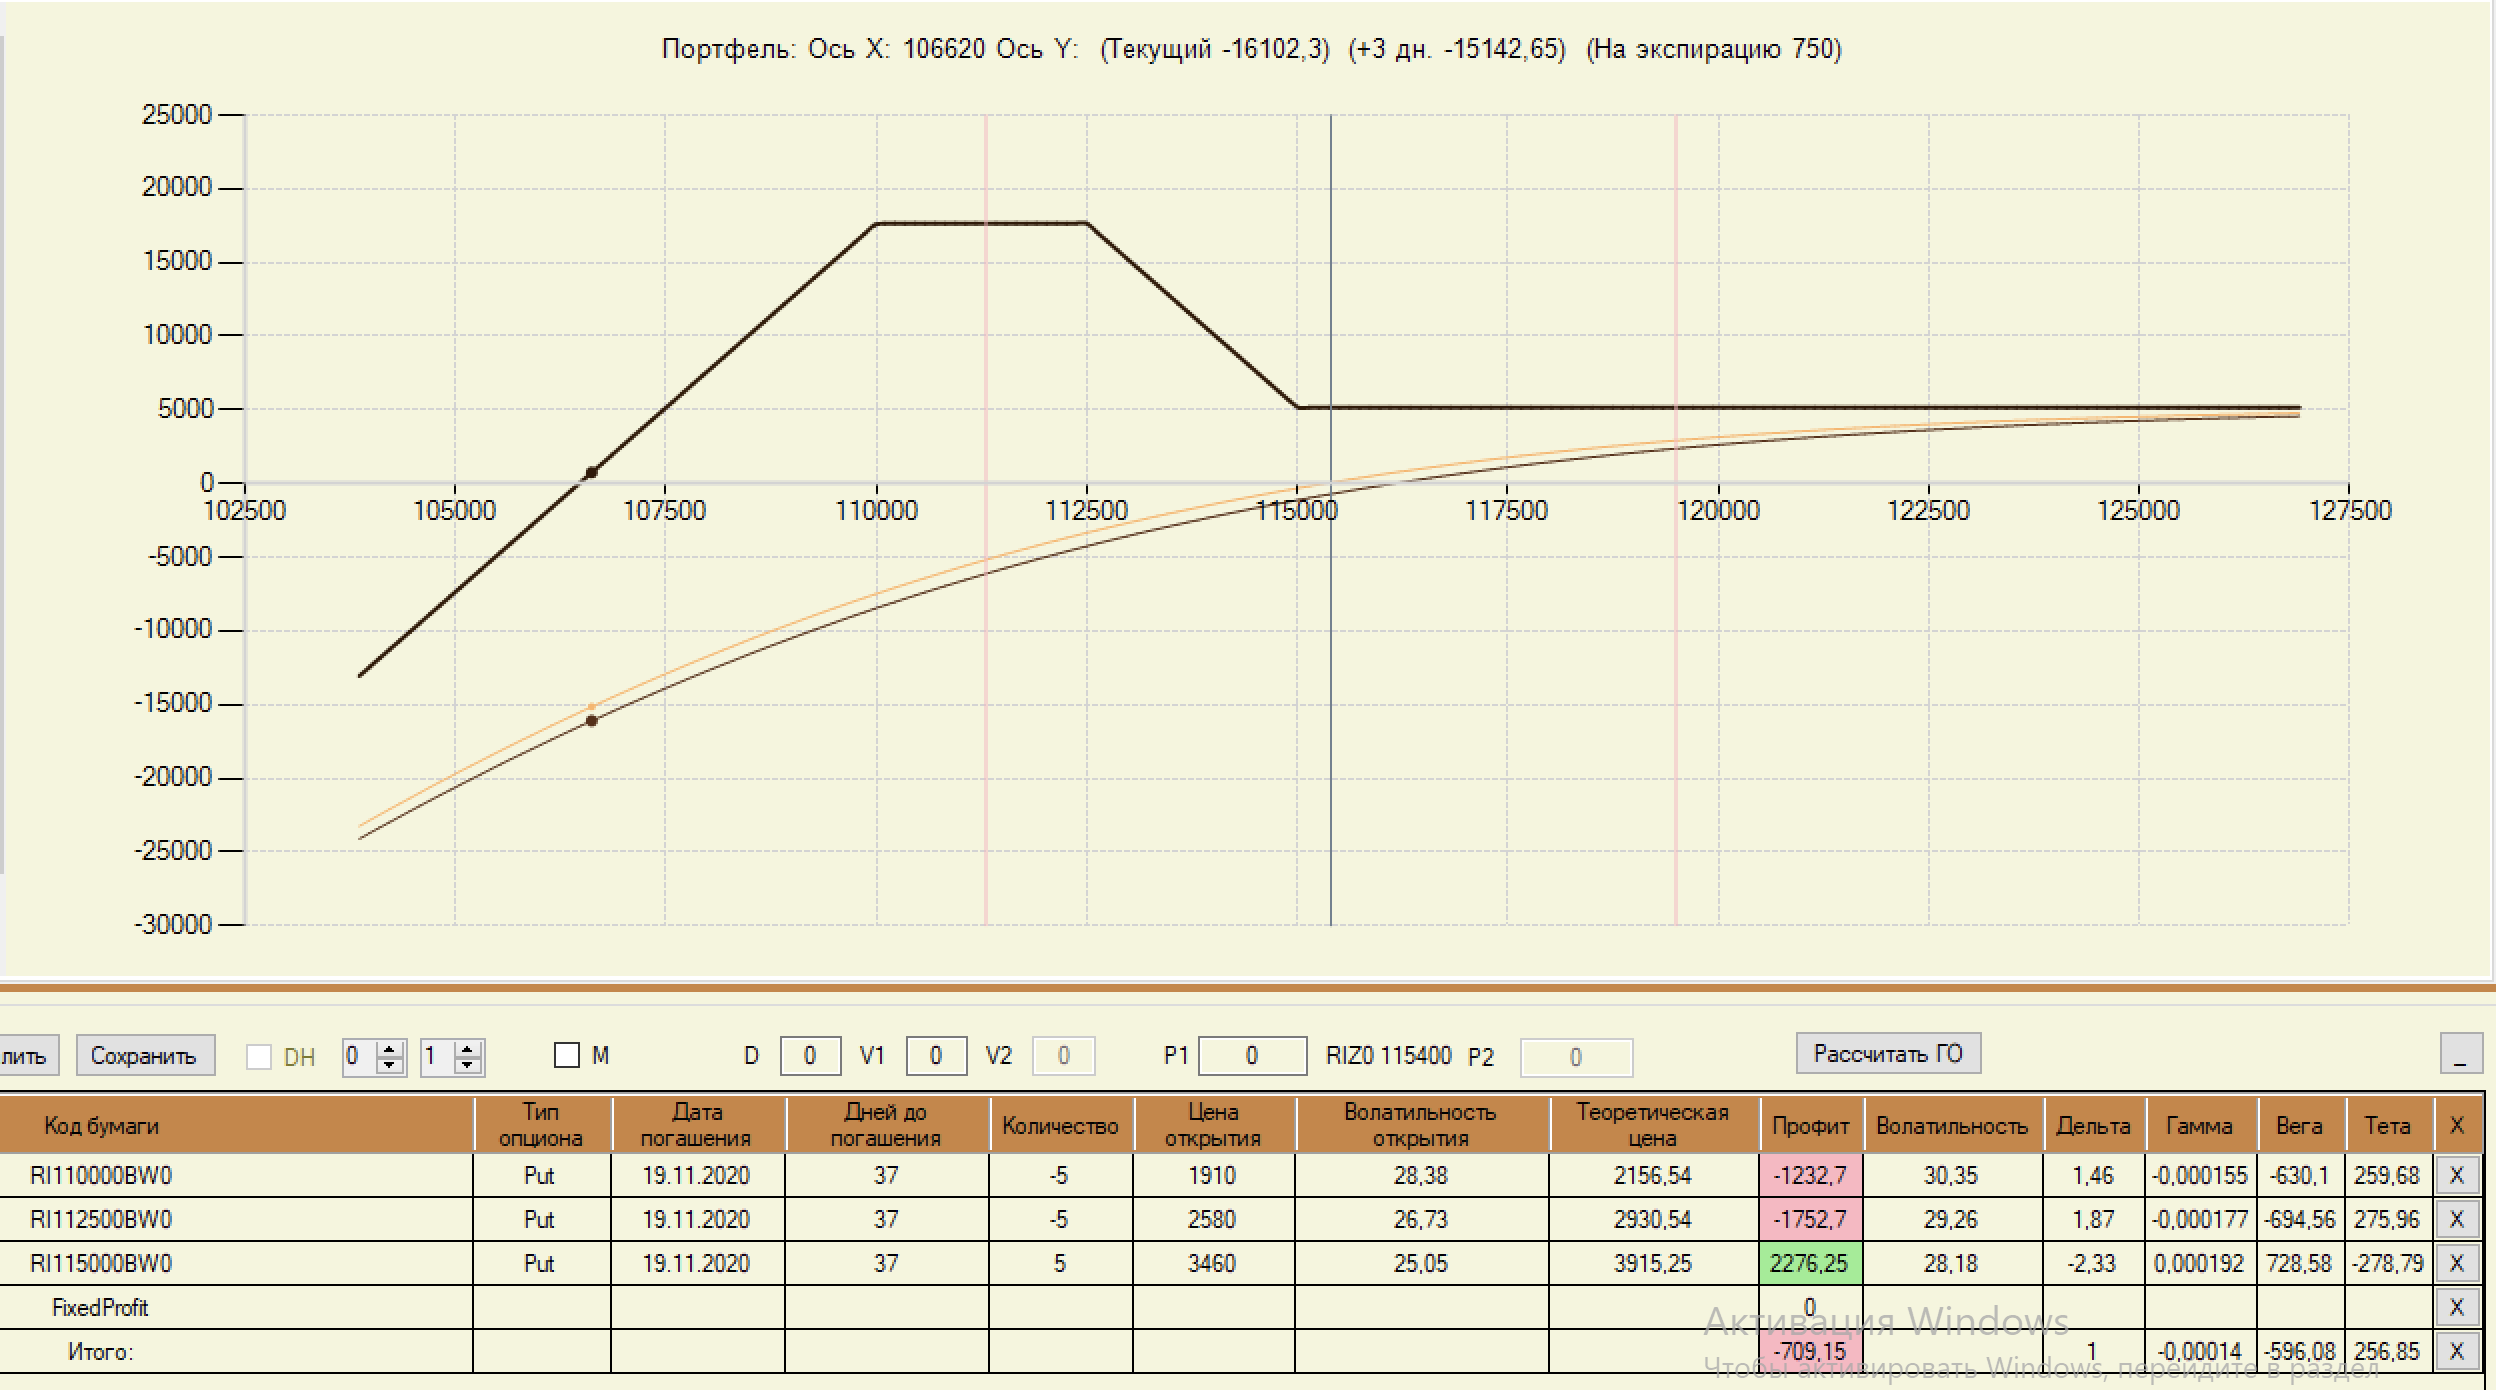Screen dimensions: 2496x1390
Task: Click X on the FixedProfit row
Action: point(2456,1307)
